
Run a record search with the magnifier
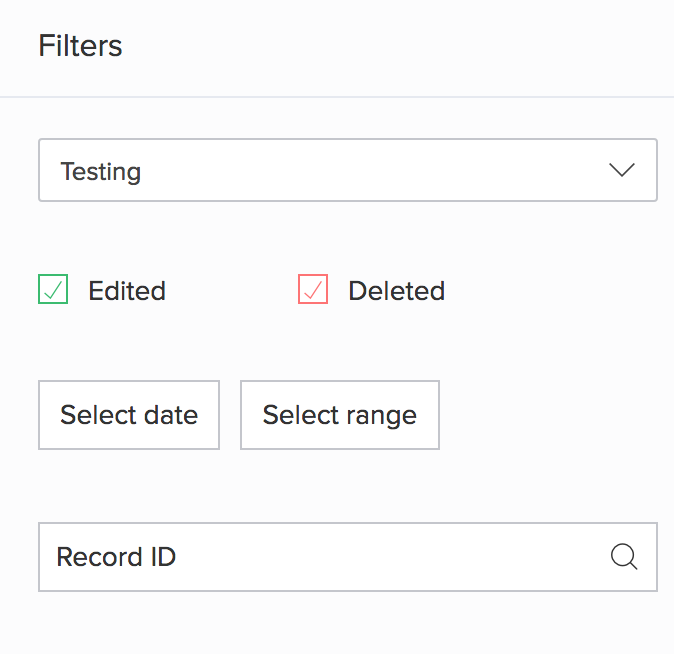pos(623,557)
